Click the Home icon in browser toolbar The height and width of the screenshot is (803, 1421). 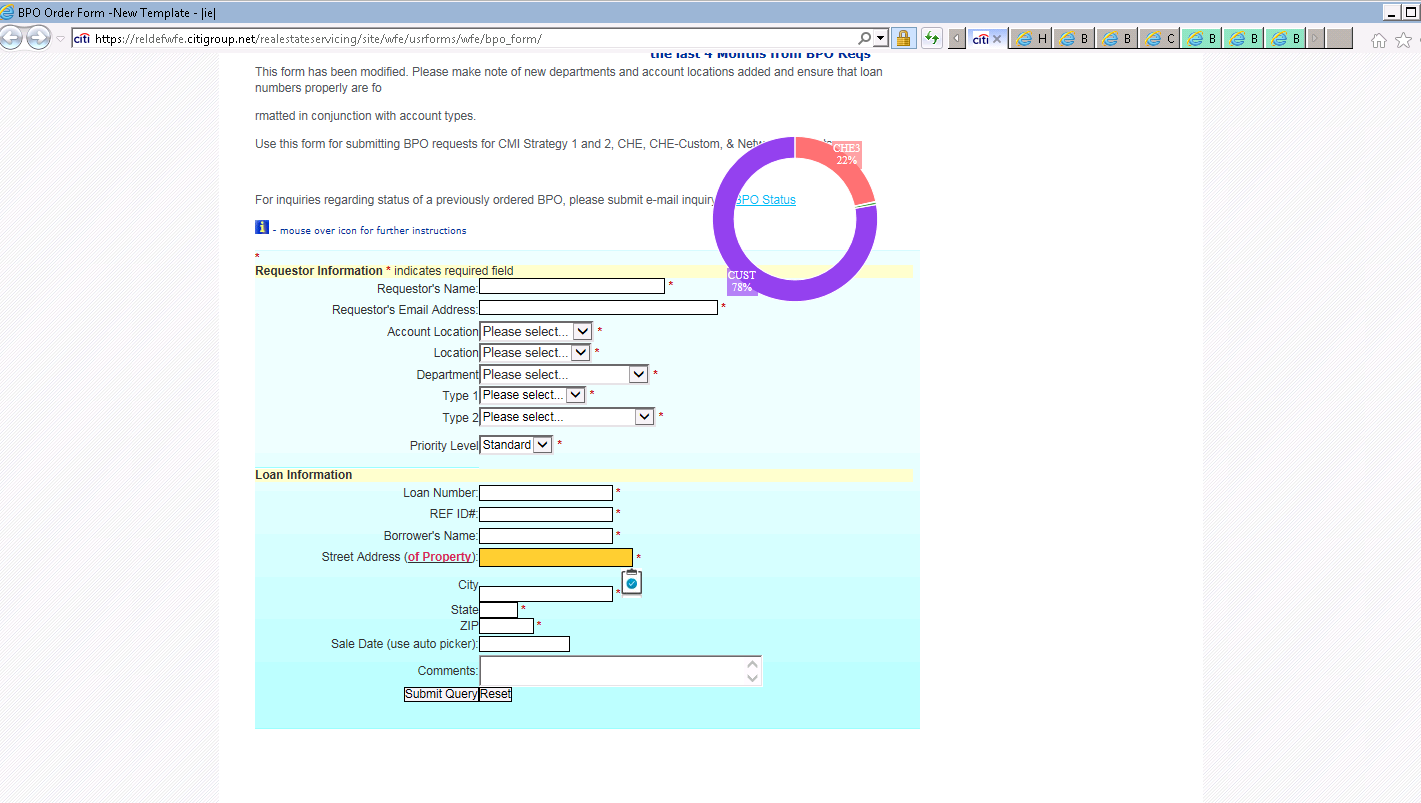pos(1379,40)
